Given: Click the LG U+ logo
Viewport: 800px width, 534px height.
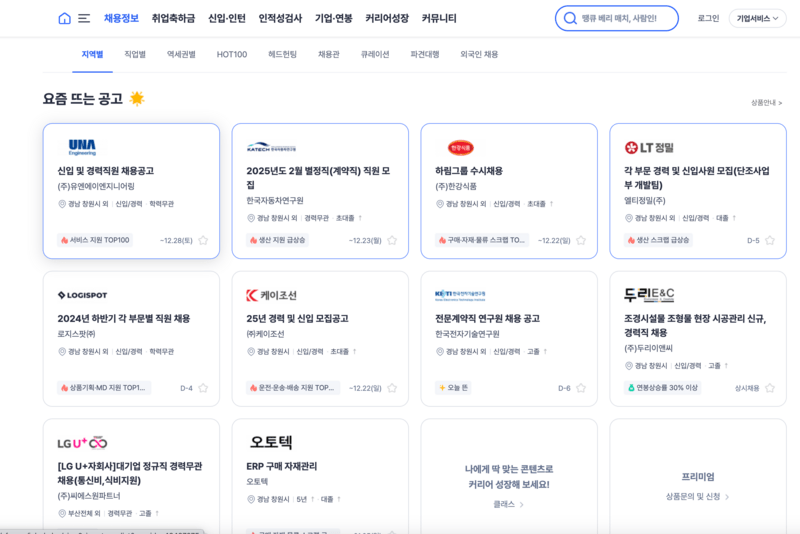Looking at the screenshot, I should click(x=83, y=443).
